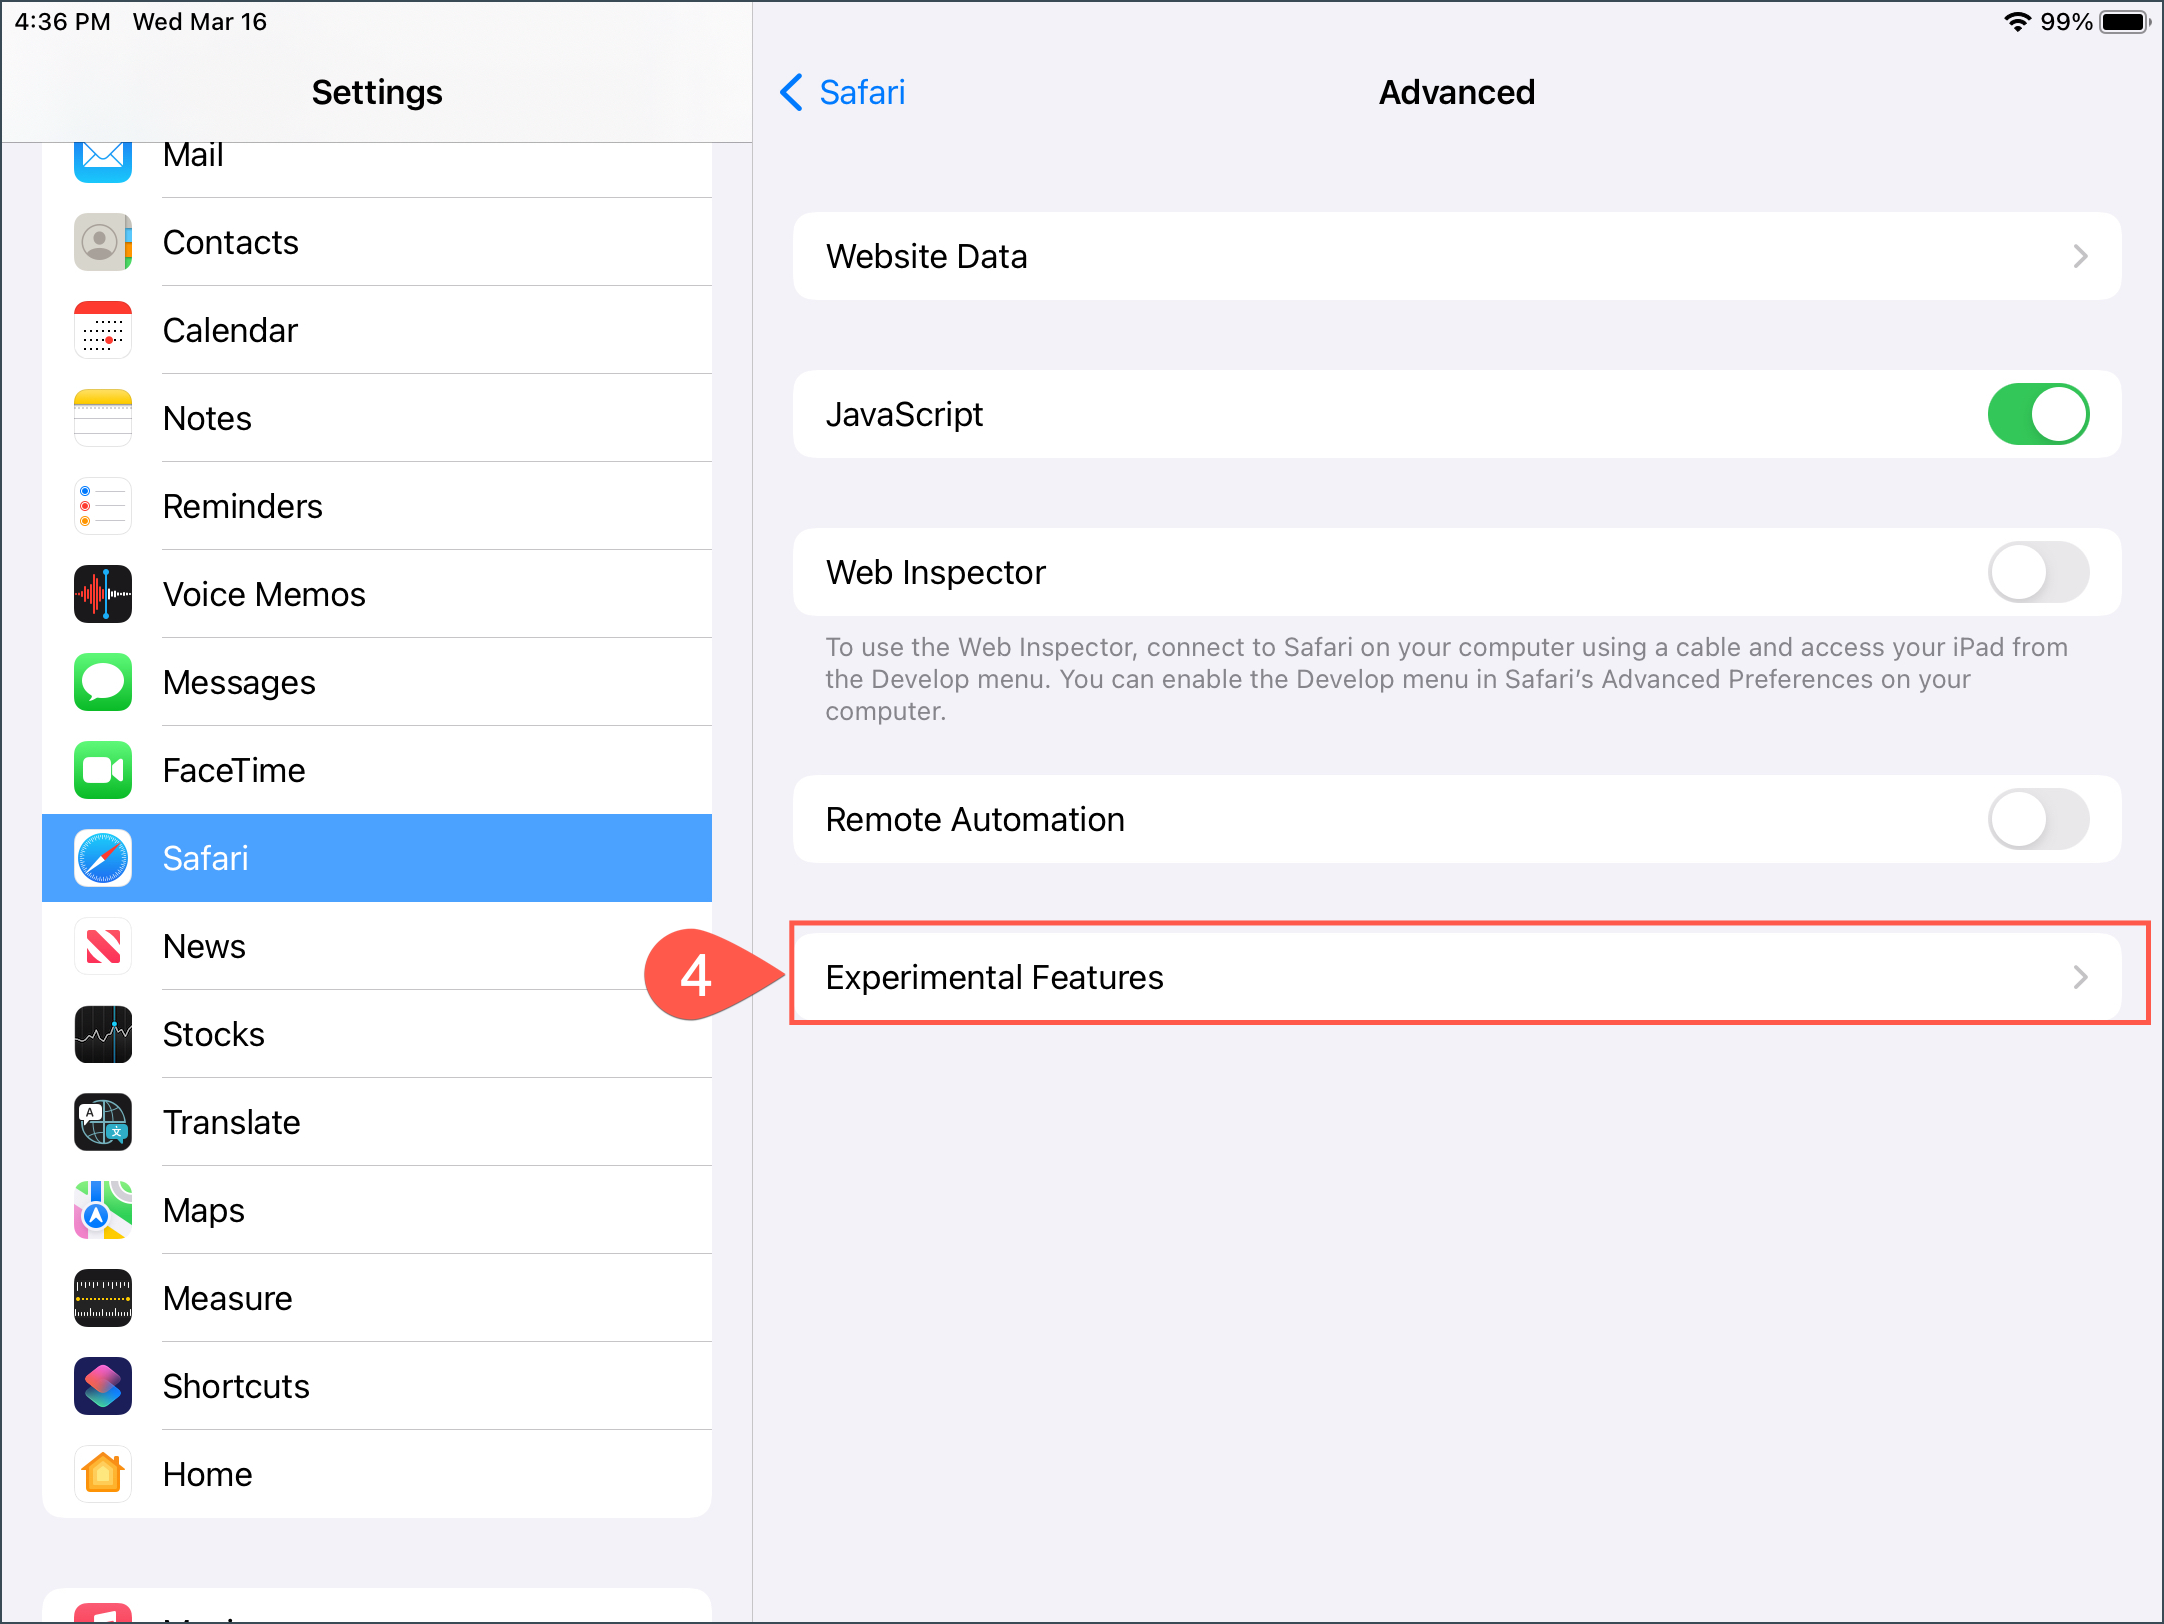Tap the FaceTime camera icon
The width and height of the screenshot is (2164, 1624).
[x=103, y=770]
